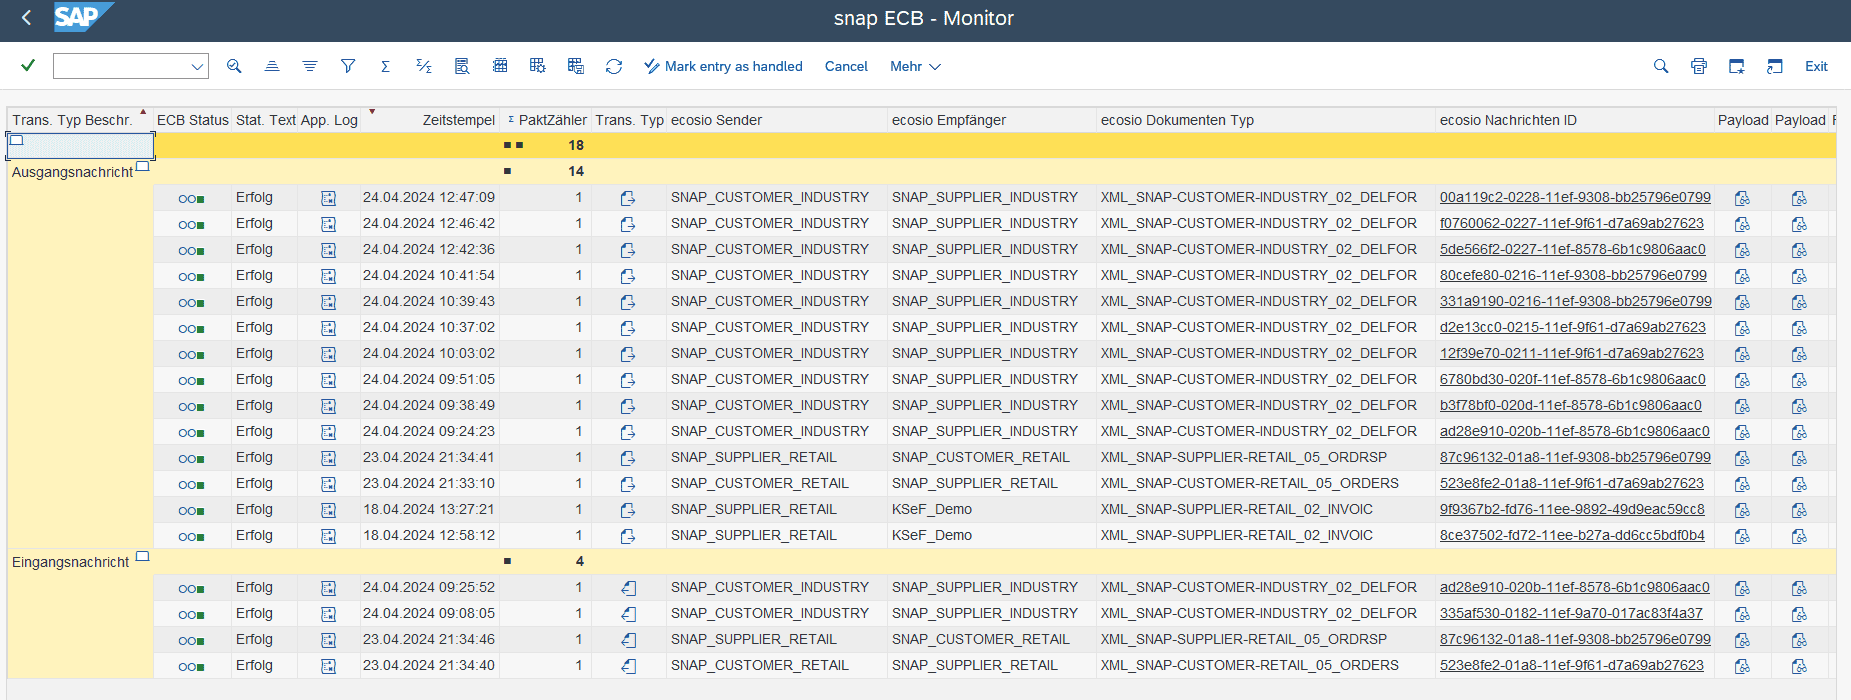The image size is (1851, 700).
Task: Collapse the Ausgangsnachricht group
Action: point(142,167)
